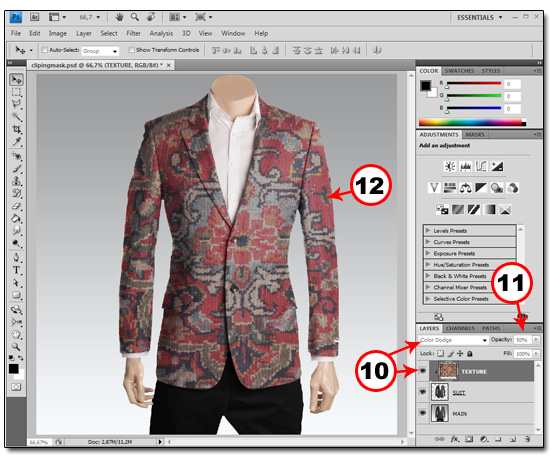The height and width of the screenshot is (460, 550).
Task: Select the Horizontal Type tool
Action: (x=16, y=270)
